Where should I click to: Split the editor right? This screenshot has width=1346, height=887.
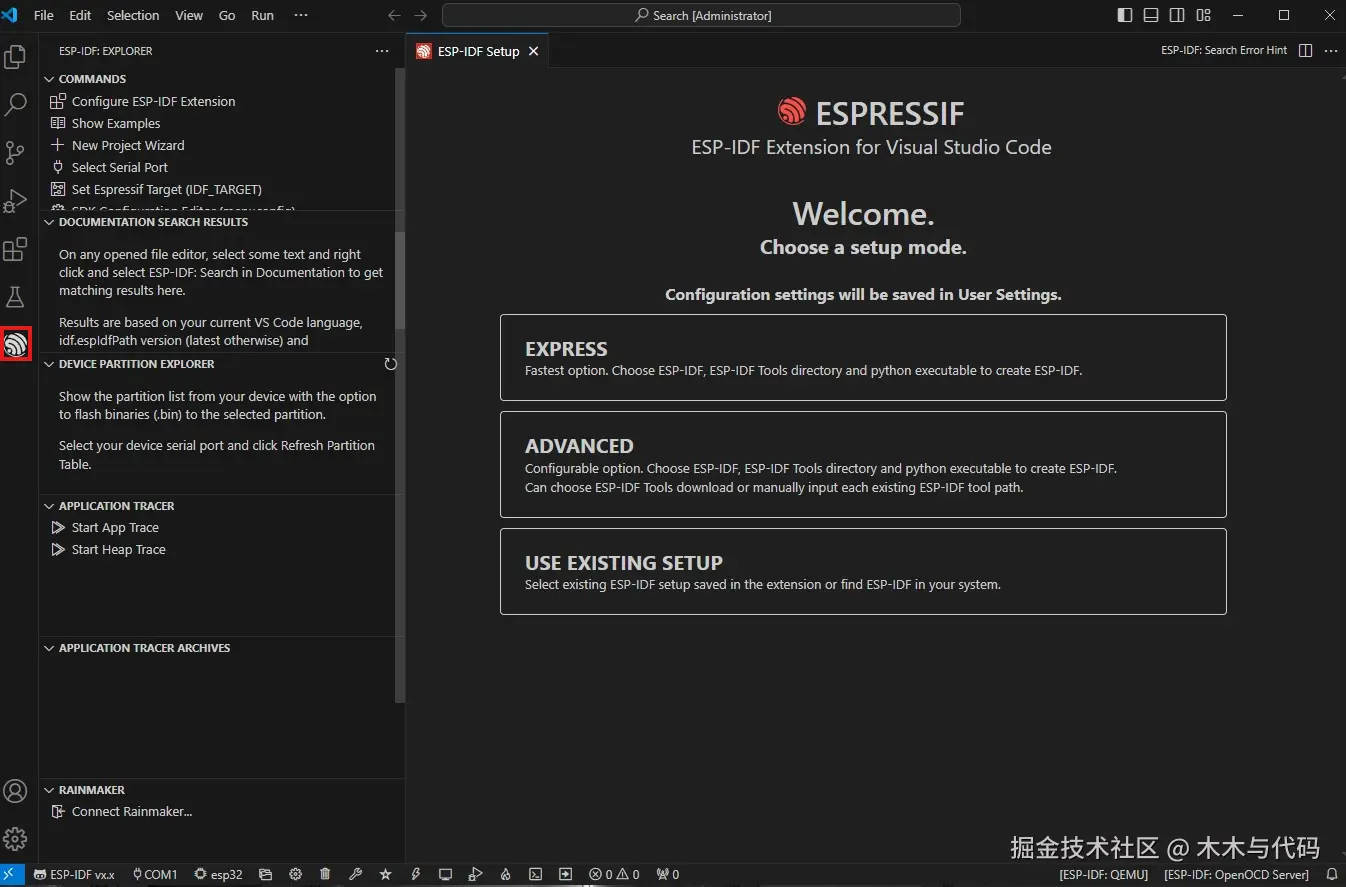click(x=1305, y=50)
